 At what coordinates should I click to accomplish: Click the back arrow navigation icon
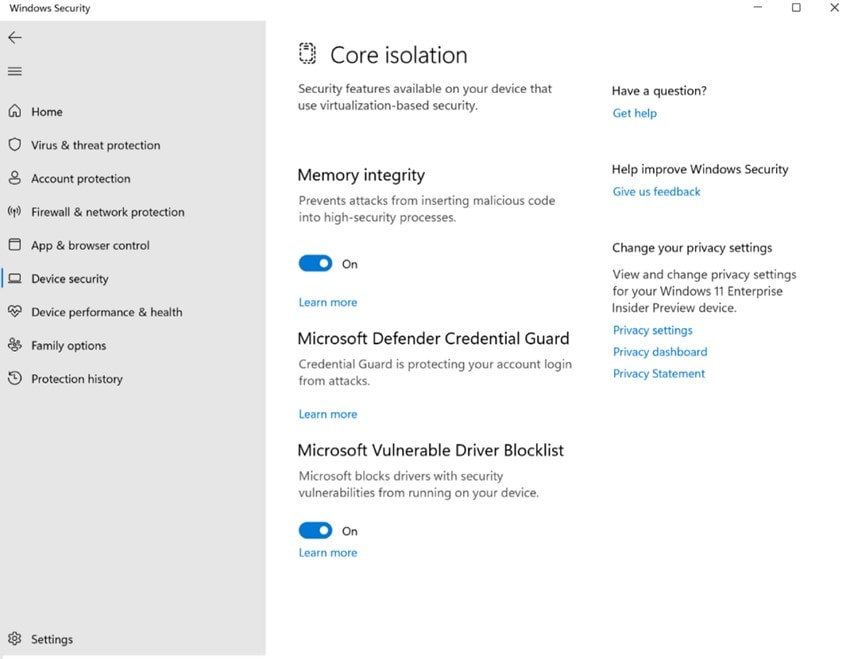pyautogui.click(x=15, y=37)
